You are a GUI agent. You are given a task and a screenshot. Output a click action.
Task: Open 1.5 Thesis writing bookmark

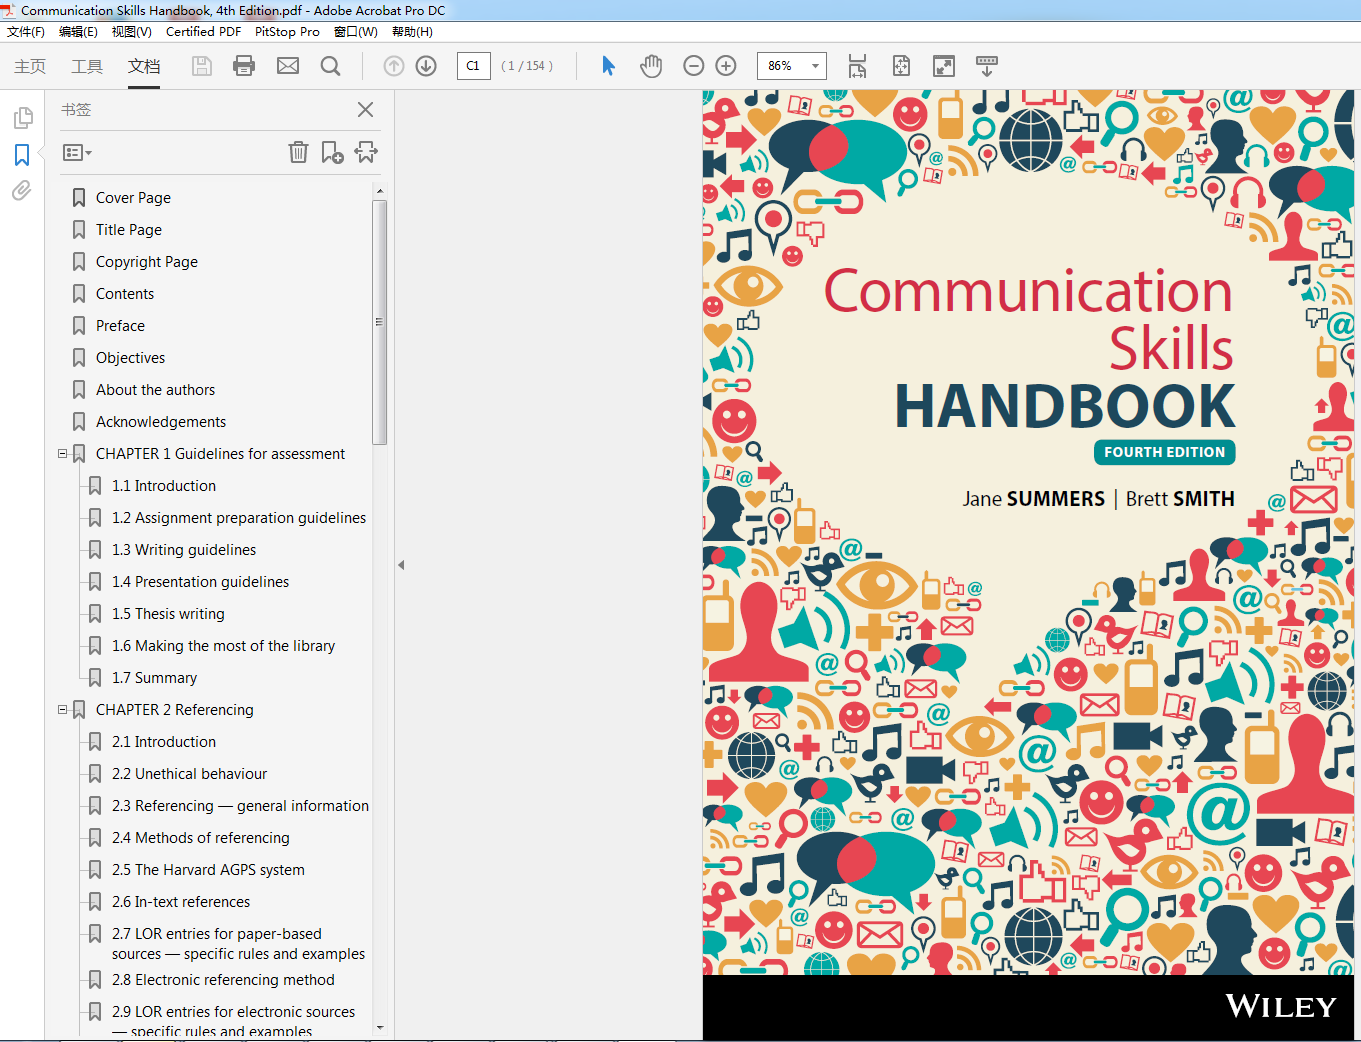click(x=168, y=614)
